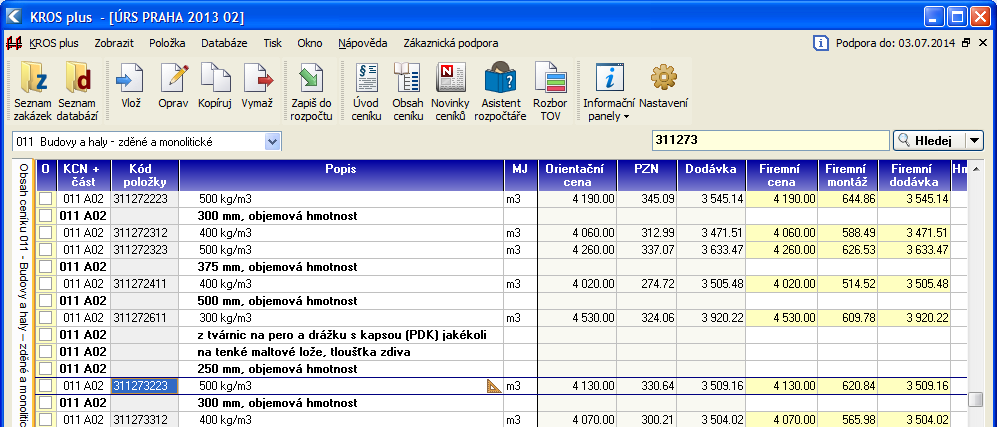Image resolution: width=997 pixels, height=427 pixels.
Task: Click the red KROS menu bar icon
Action: click(14, 44)
